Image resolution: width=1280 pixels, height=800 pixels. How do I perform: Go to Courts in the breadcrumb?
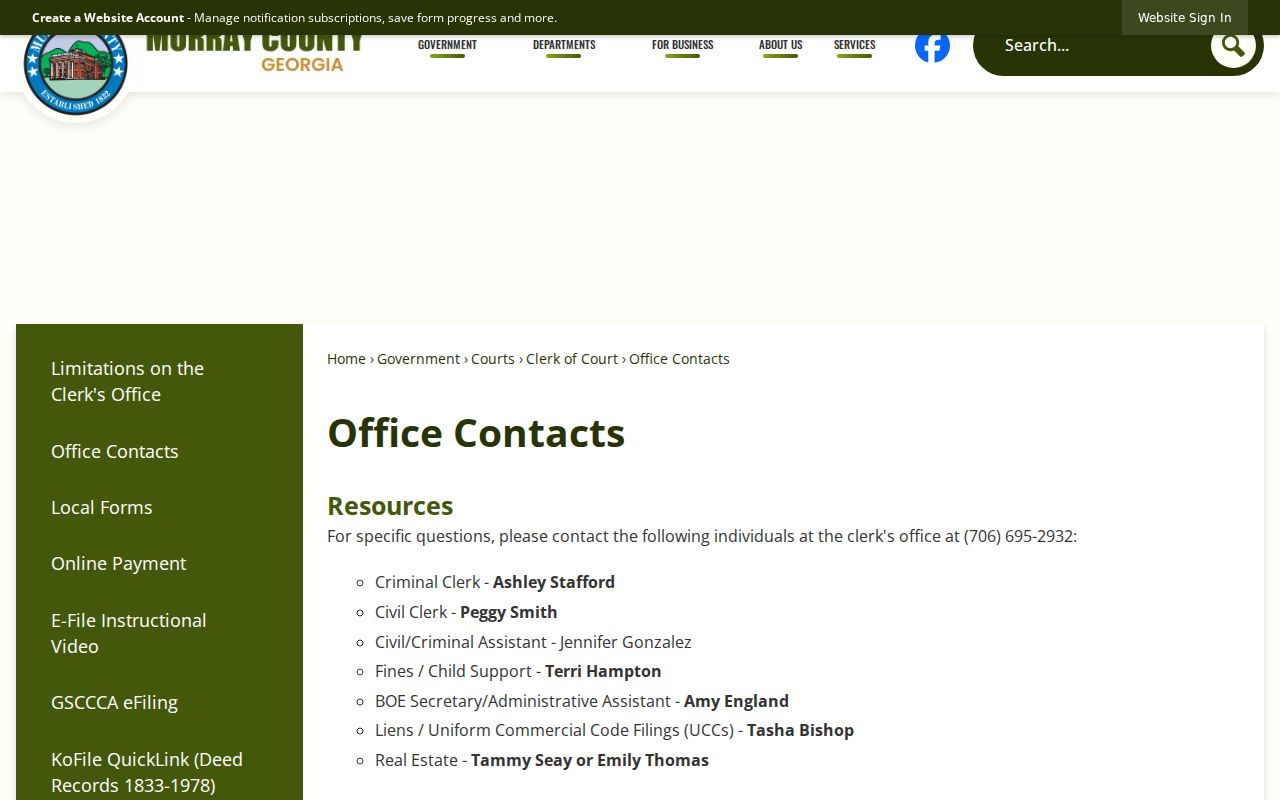tap(493, 359)
